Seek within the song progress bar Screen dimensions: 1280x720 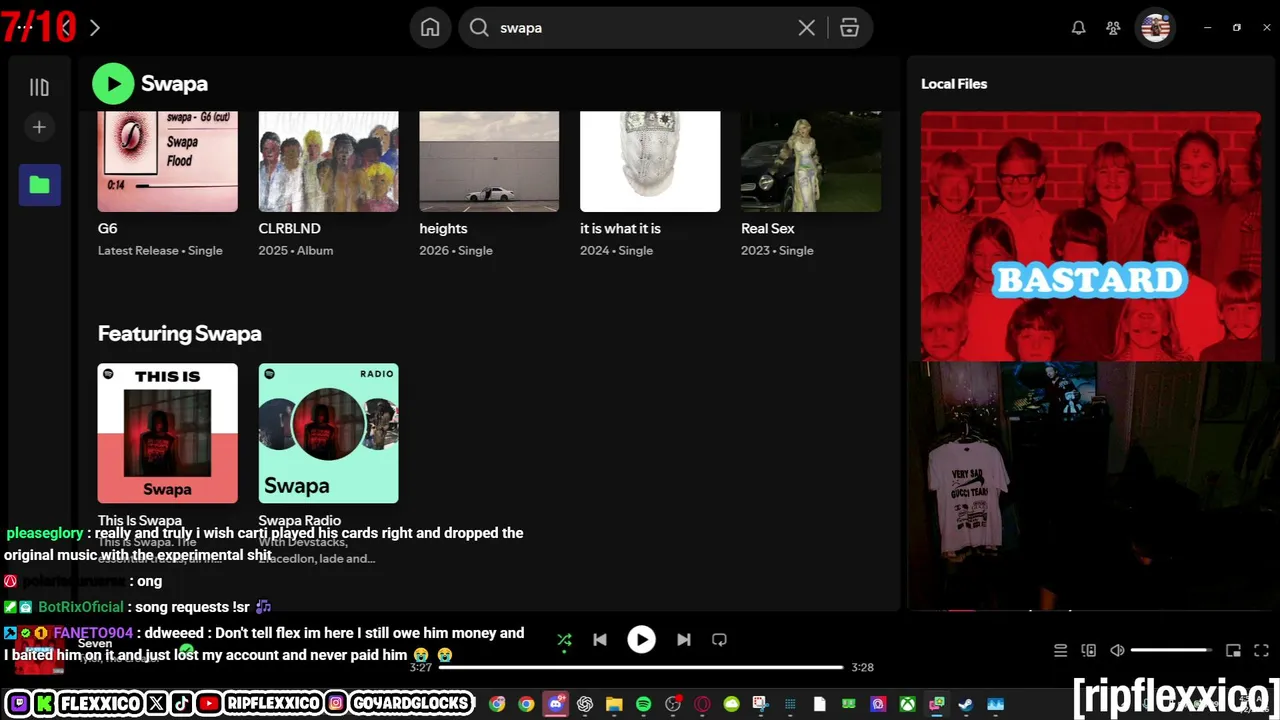(641, 667)
